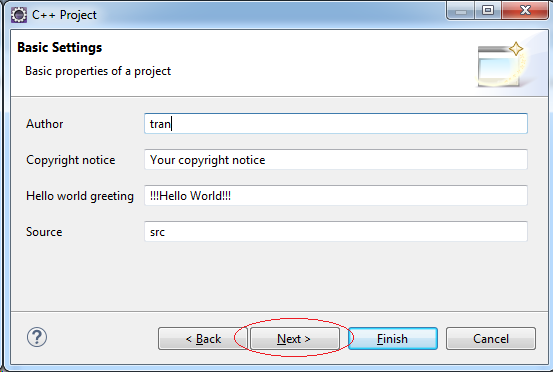The width and height of the screenshot is (553, 372).
Task: Click into the Copyright notice field
Action: pyautogui.click(x=336, y=160)
